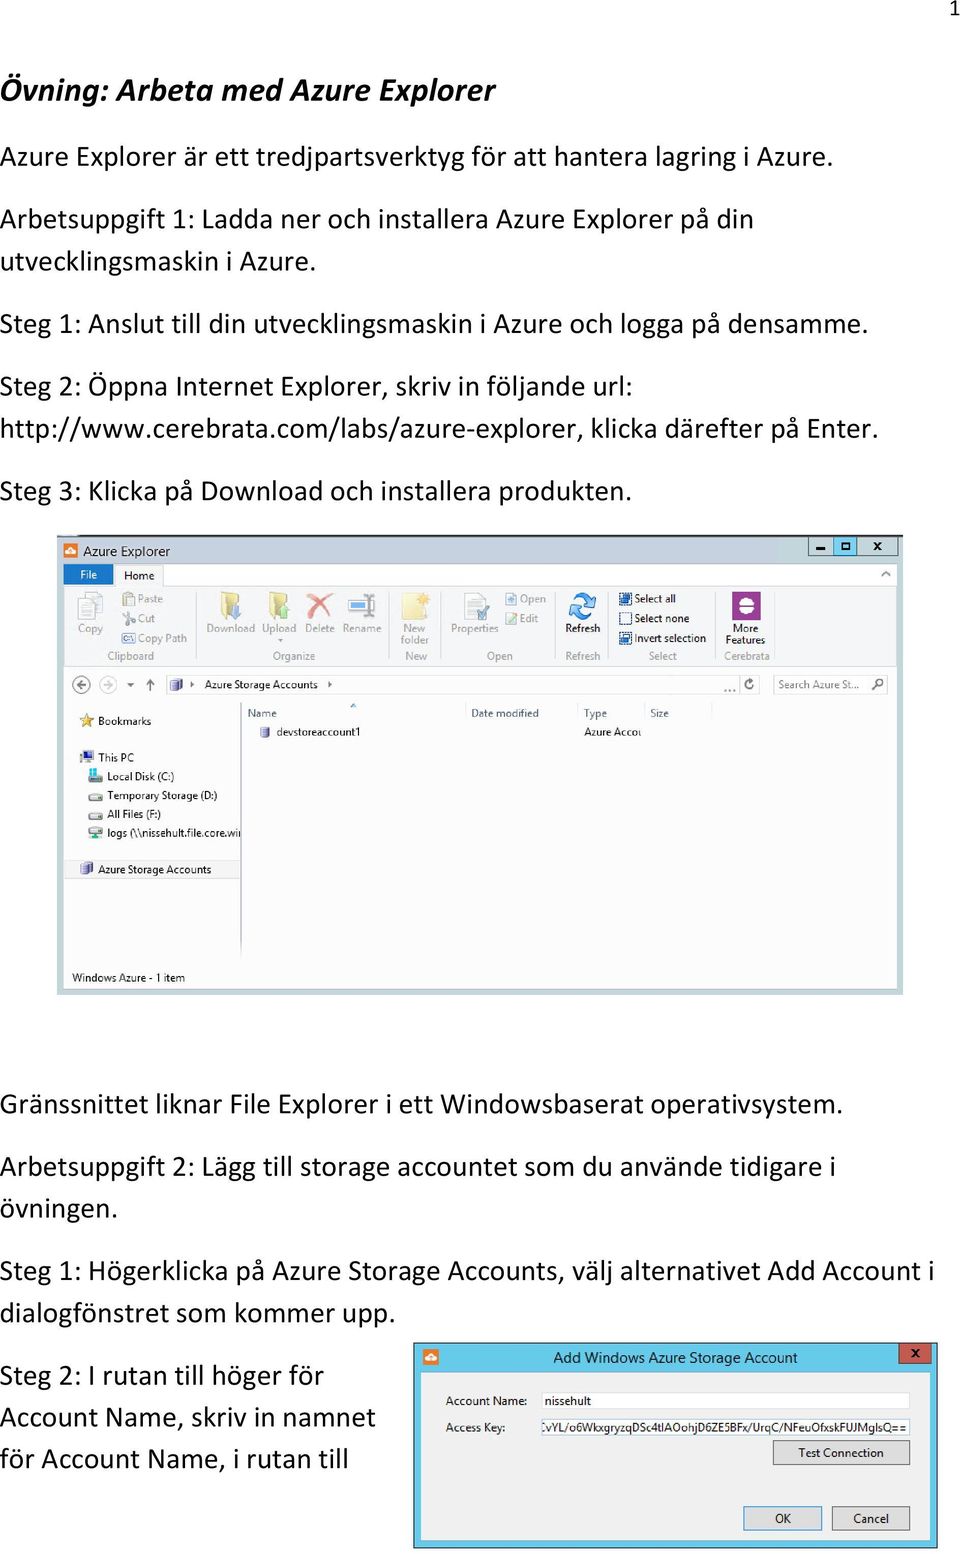Select All Files (F:) drive

(x=125, y=814)
